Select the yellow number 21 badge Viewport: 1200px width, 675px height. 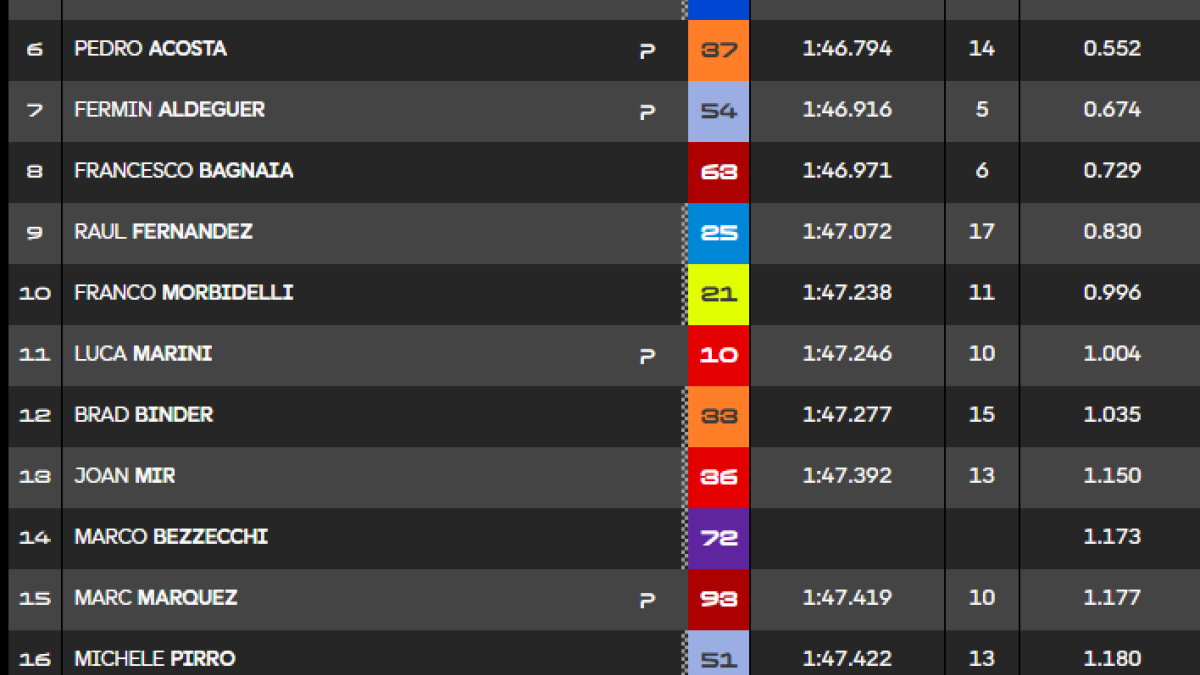tap(718, 294)
